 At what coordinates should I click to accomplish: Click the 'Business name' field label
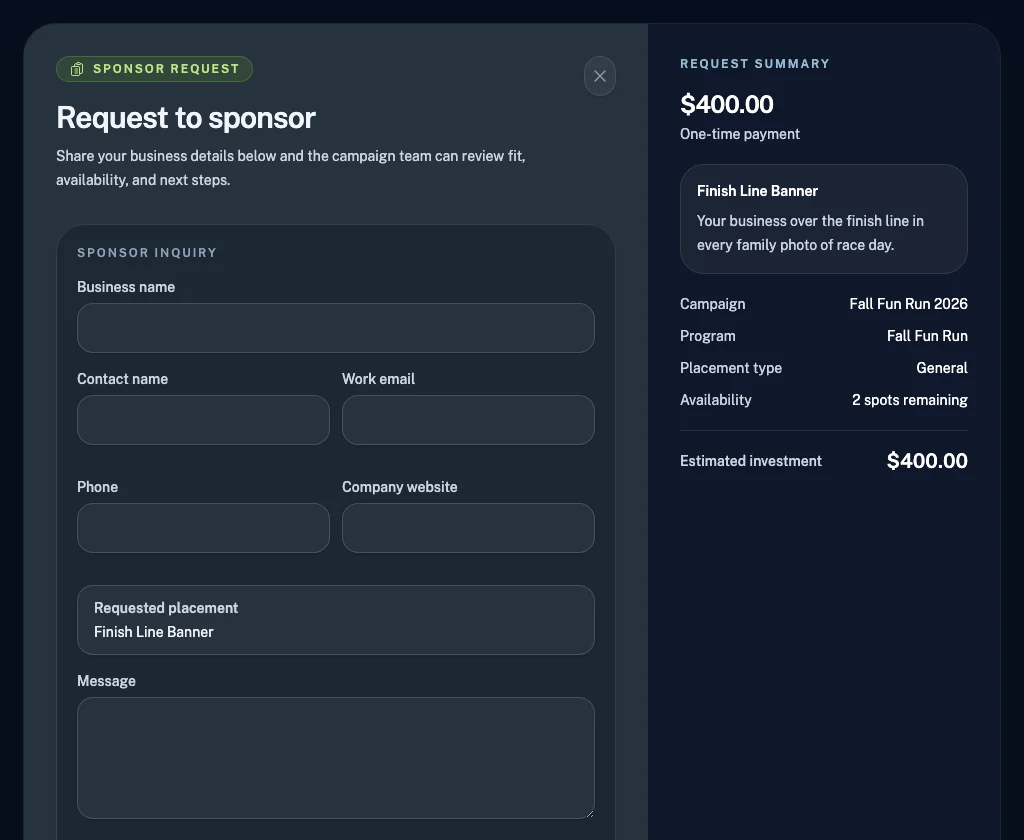[x=126, y=287]
